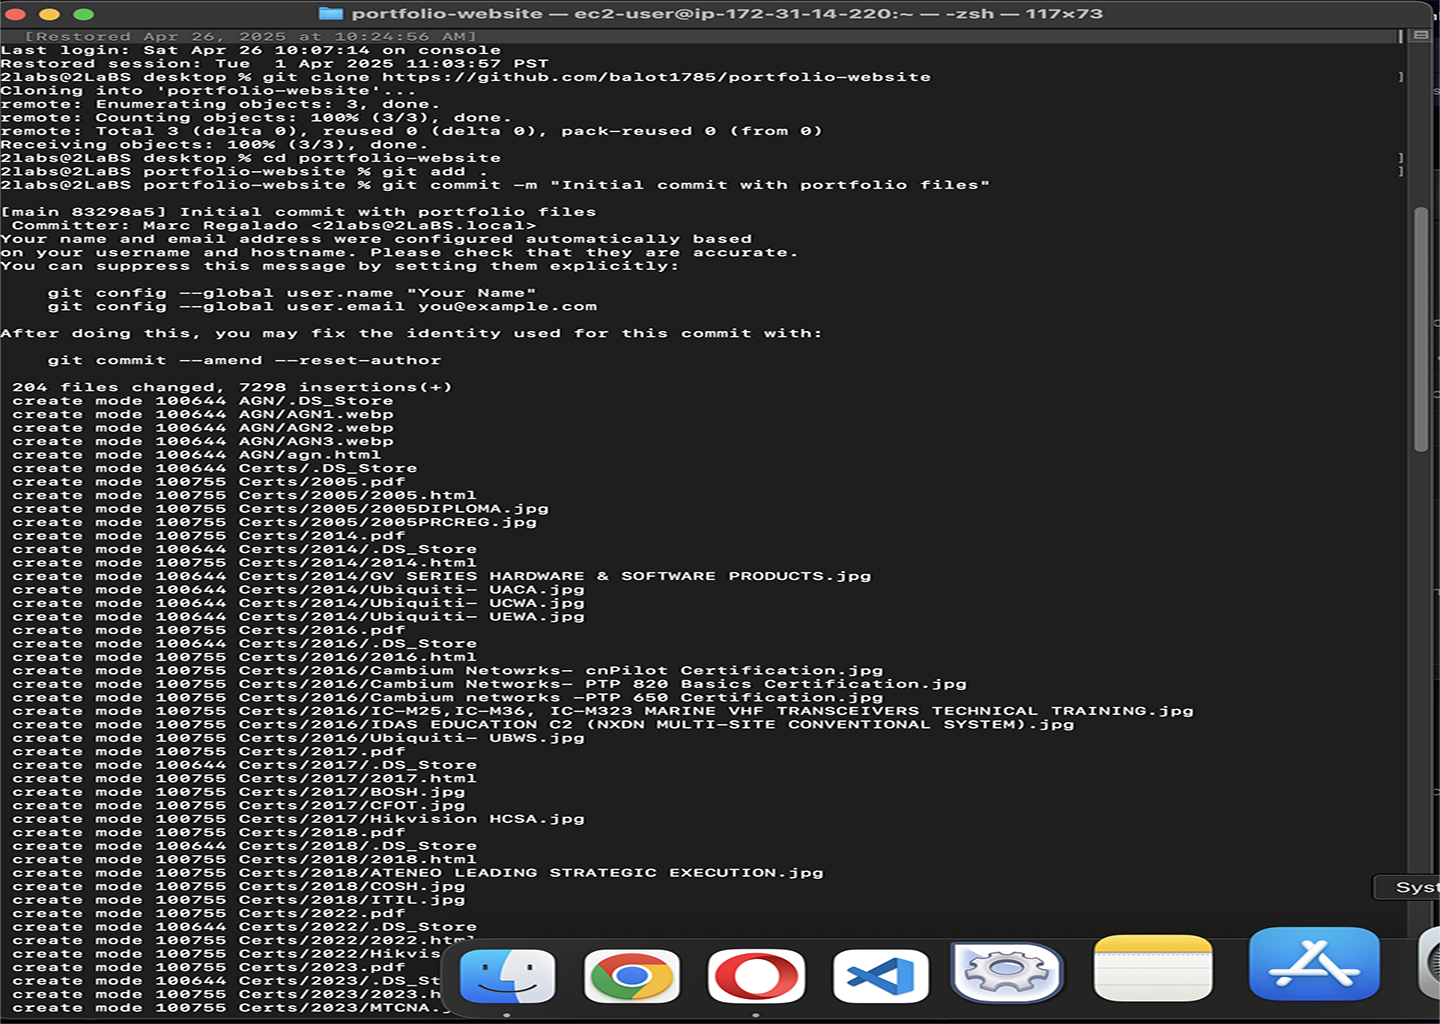Launch Google Chrome from the dock
This screenshot has width=1440, height=1024.
pyautogui.click(x=631, y=976)
